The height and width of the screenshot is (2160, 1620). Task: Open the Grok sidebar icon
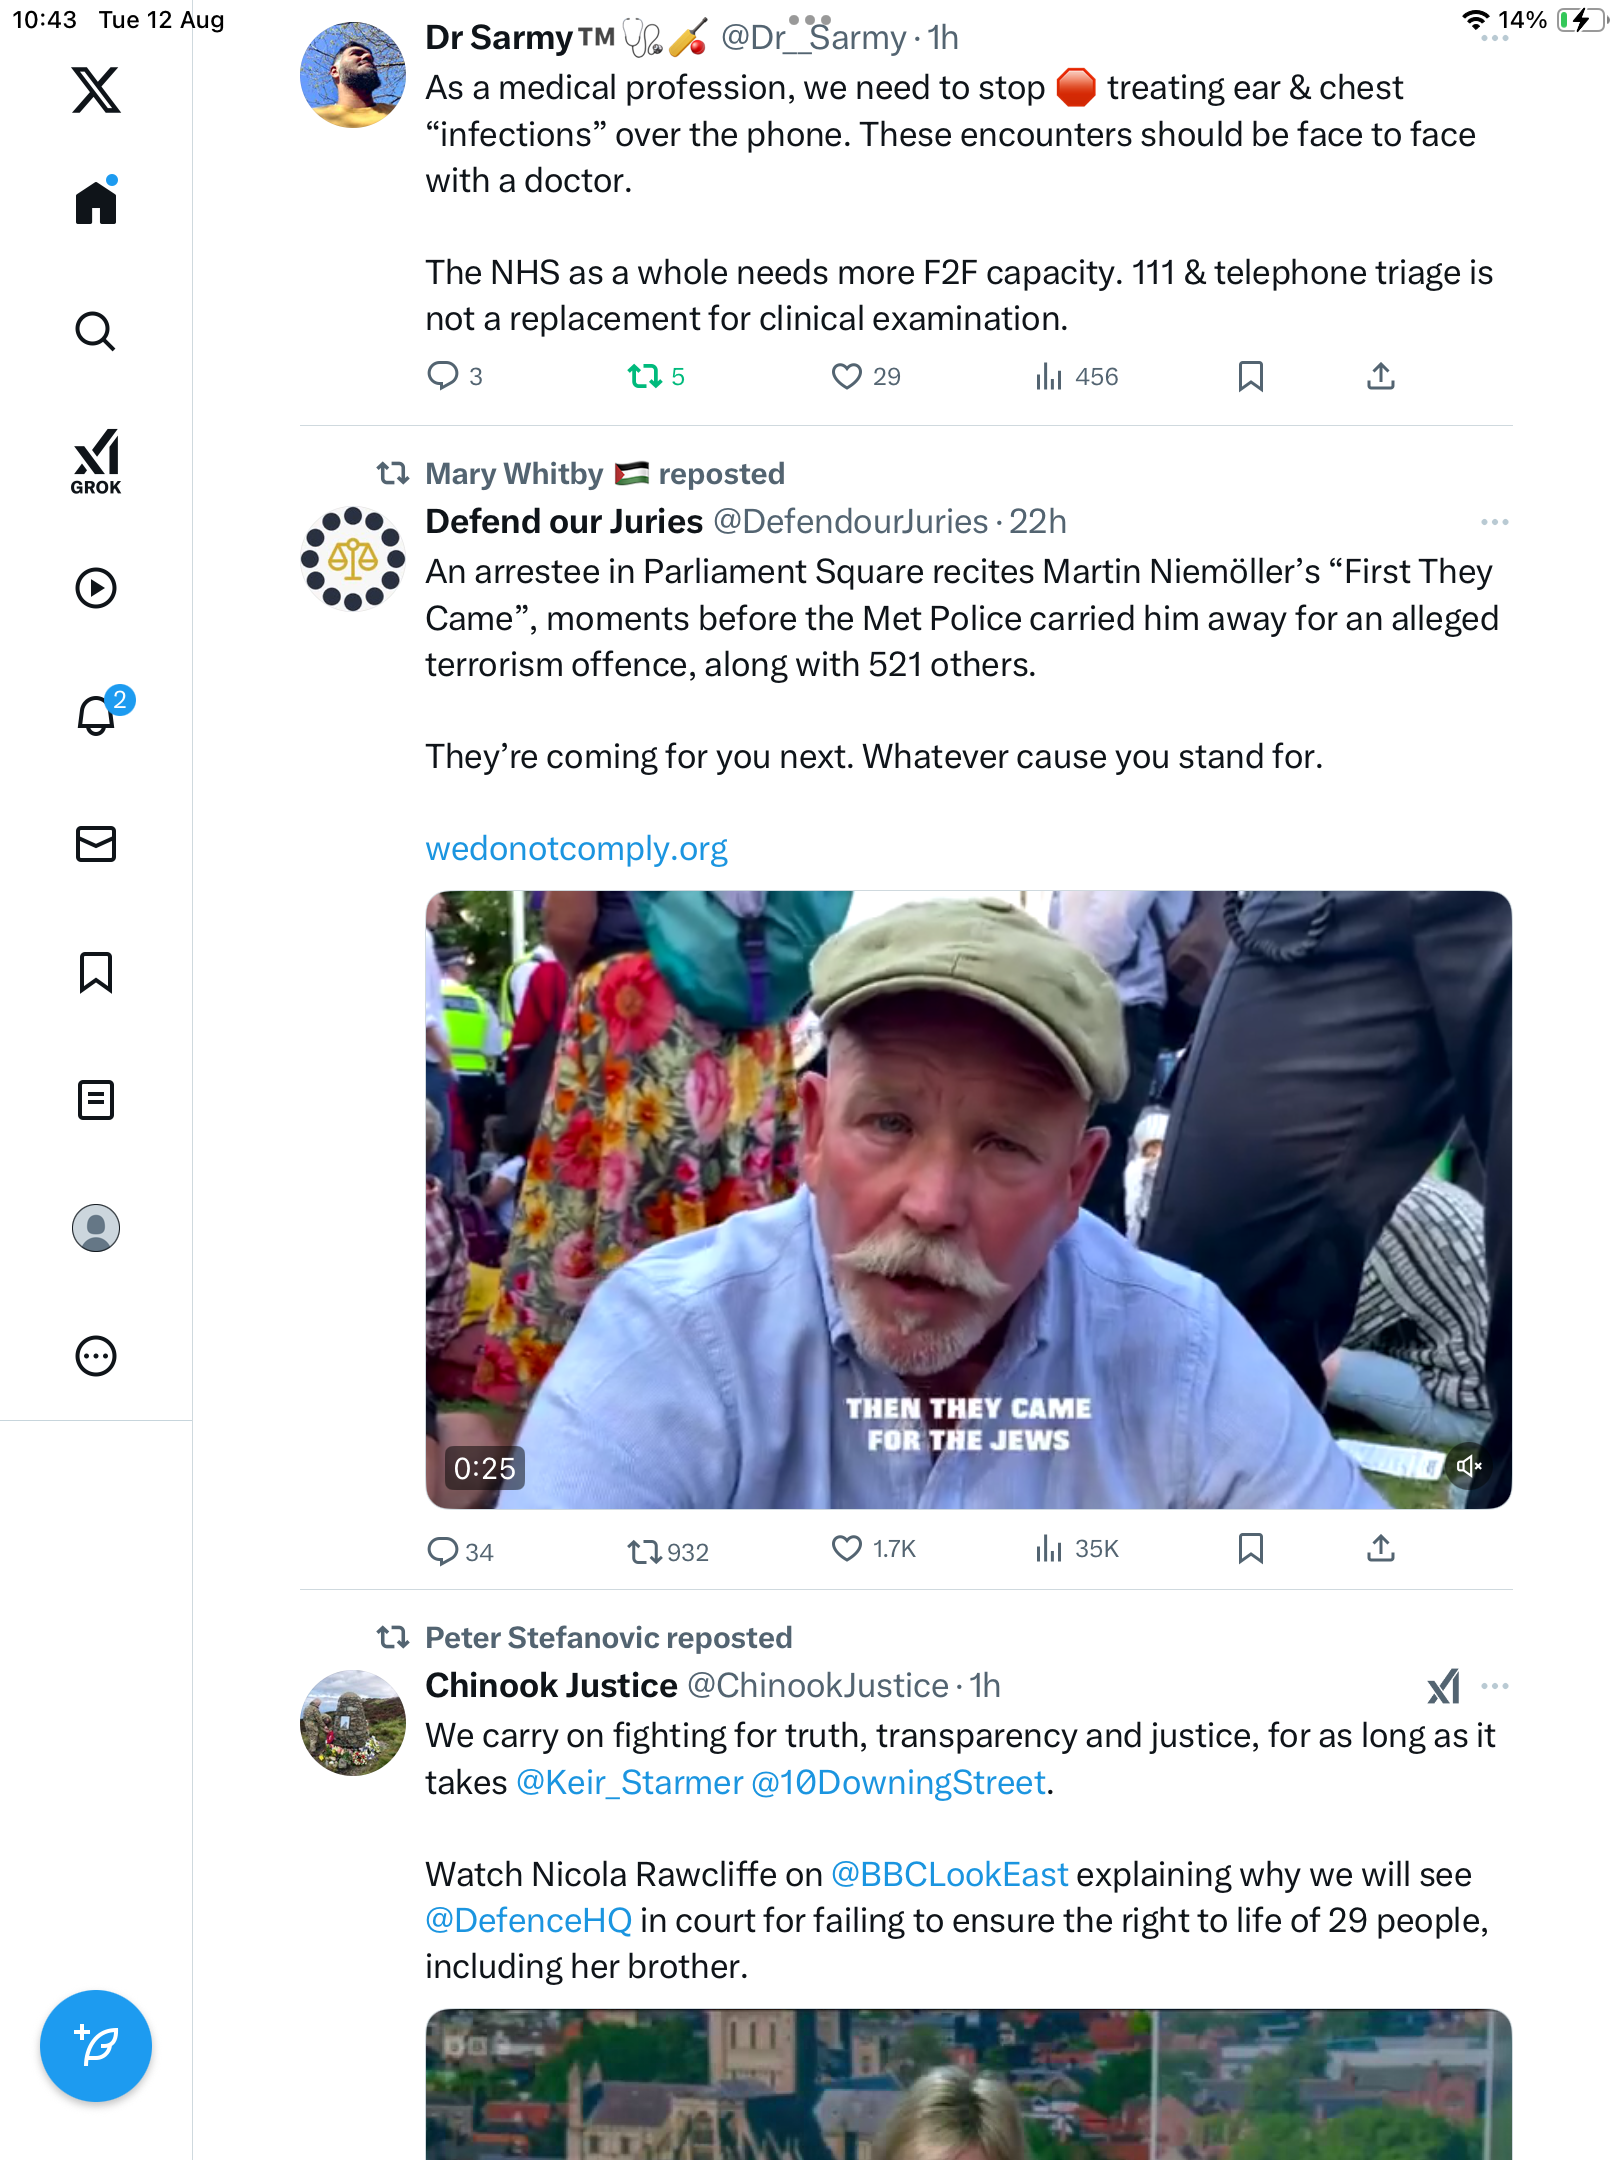tap(96, 462)
